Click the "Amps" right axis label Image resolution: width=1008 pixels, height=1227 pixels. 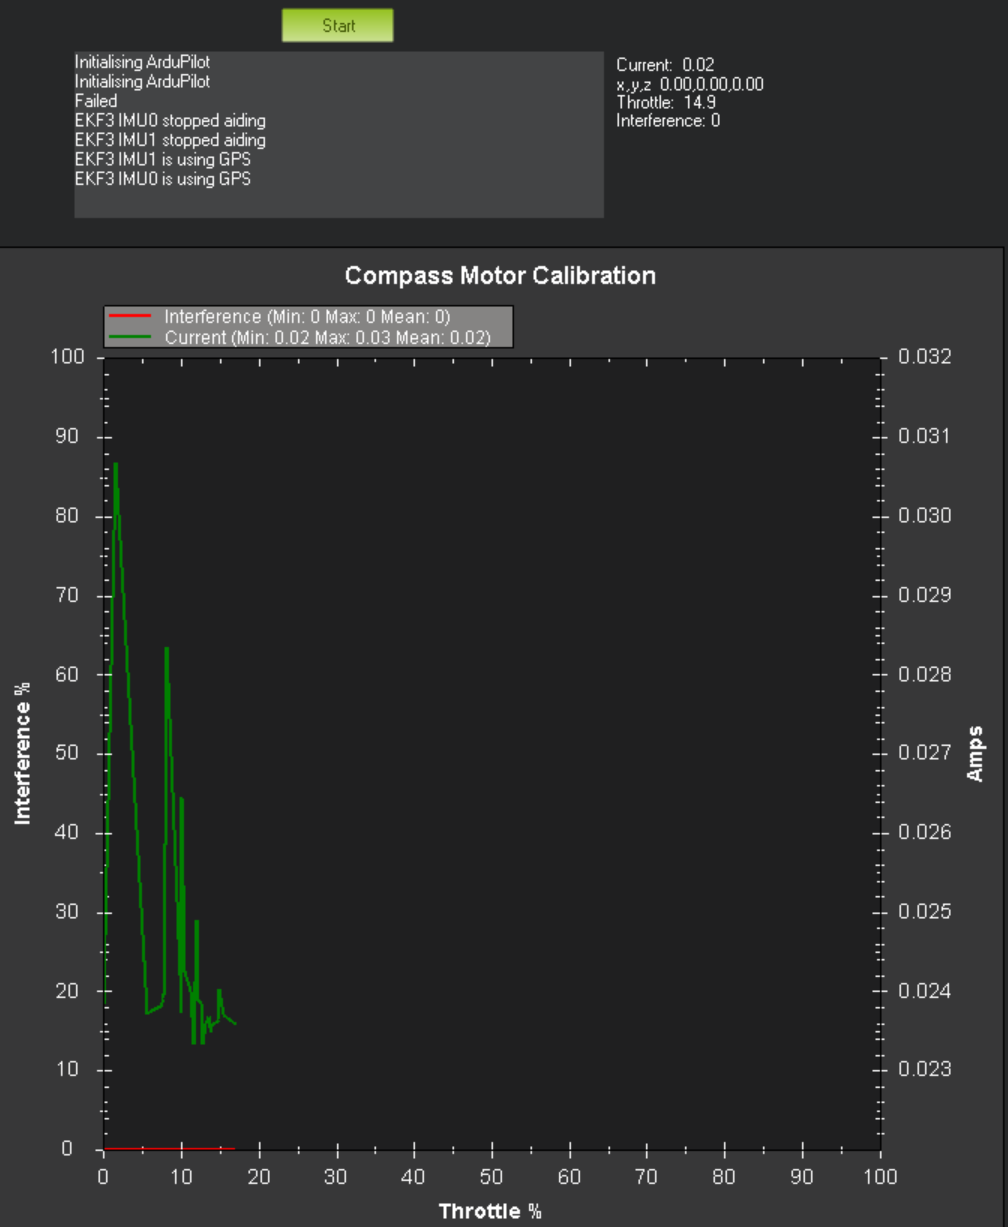click(x=975, y=753)
